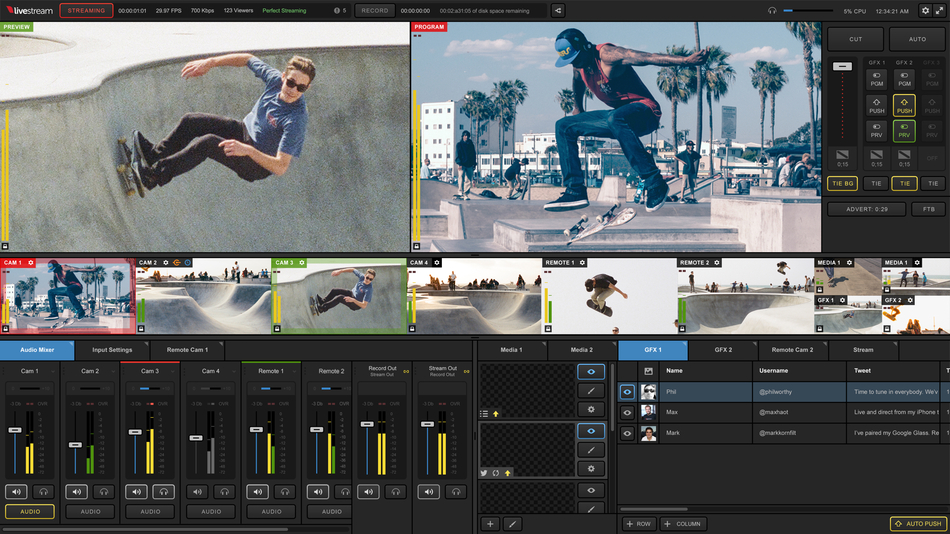Toggle visibility eye for Mark's row

627,434
